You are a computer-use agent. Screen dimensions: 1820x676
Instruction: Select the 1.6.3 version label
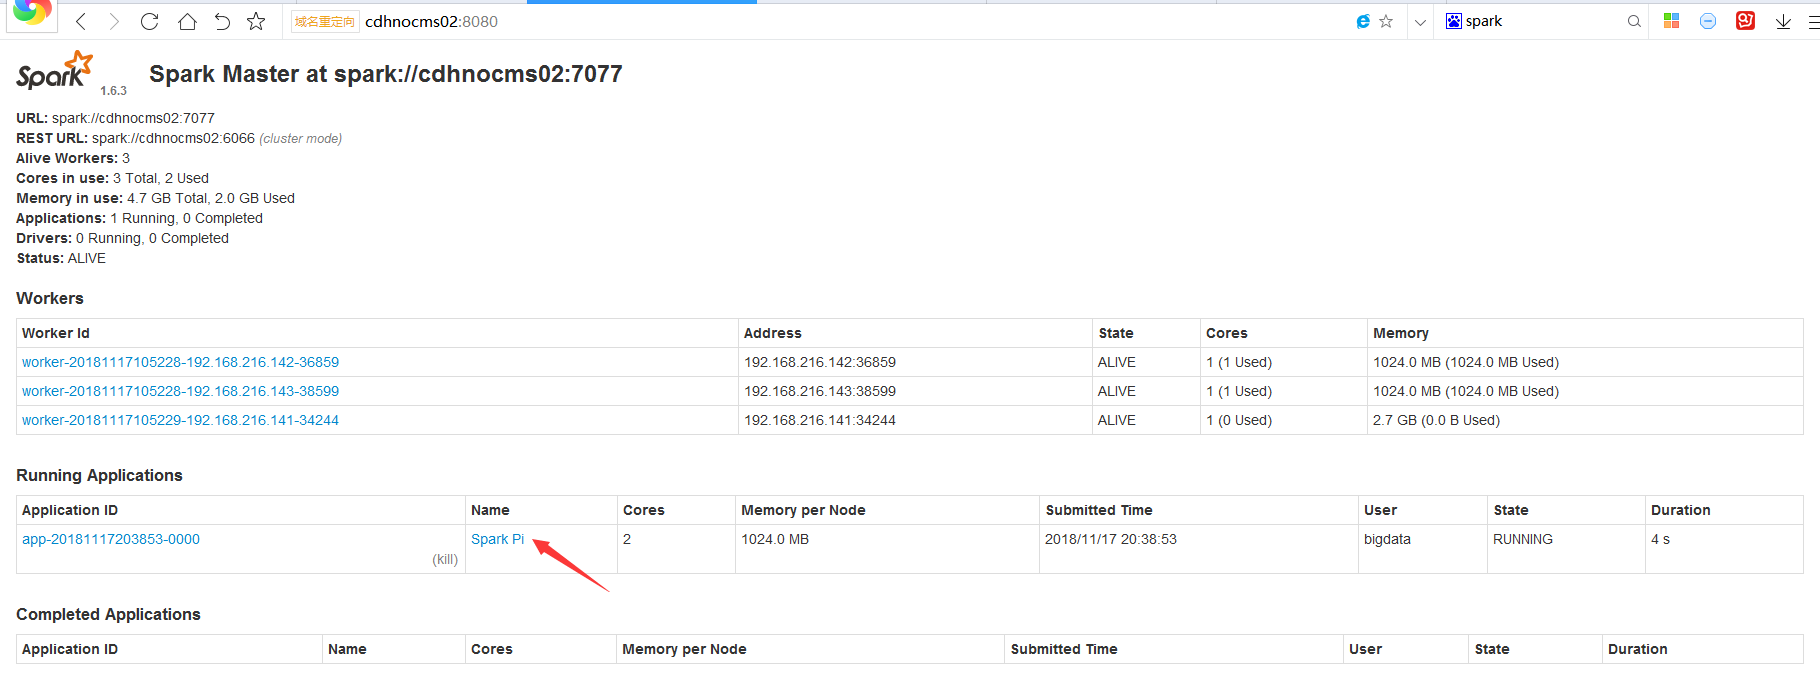[113, 91]
